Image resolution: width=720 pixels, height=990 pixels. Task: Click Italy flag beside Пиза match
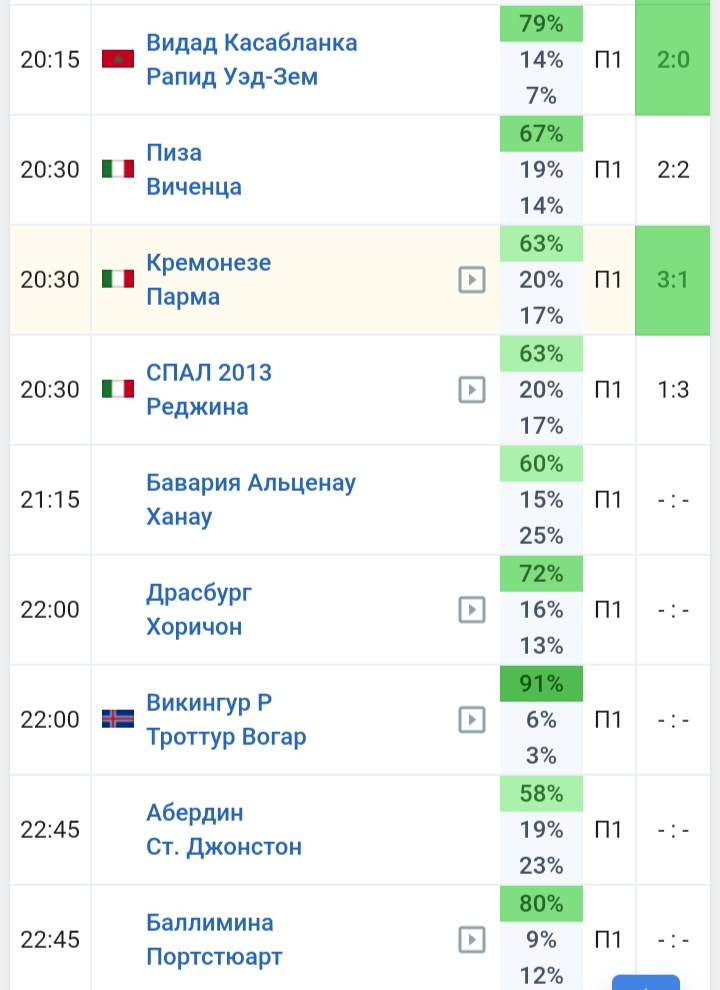click(x=118, y=170)
